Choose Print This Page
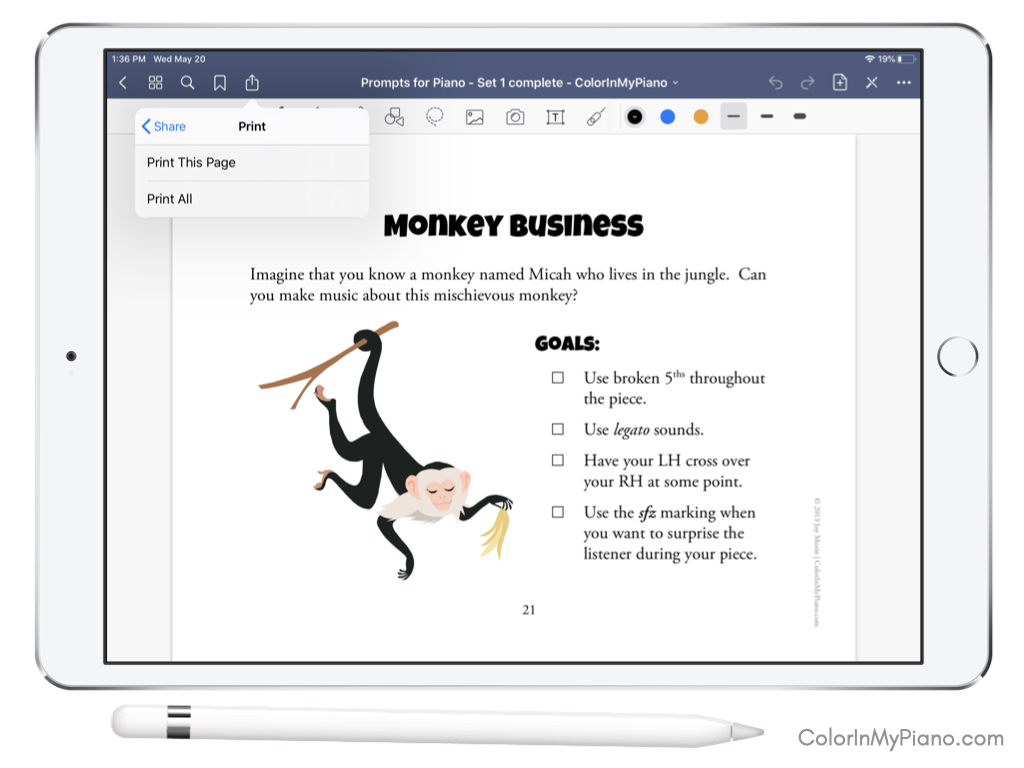Image resolution: width=1024 pixels, height=768 pixels. pos(252,163)
